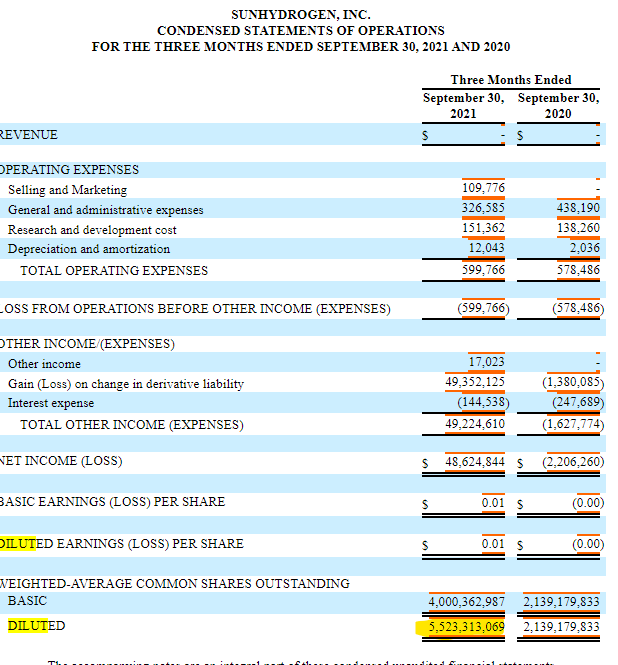Select the 151,362 value
618x665 pixels.
(x=483, y=228)
